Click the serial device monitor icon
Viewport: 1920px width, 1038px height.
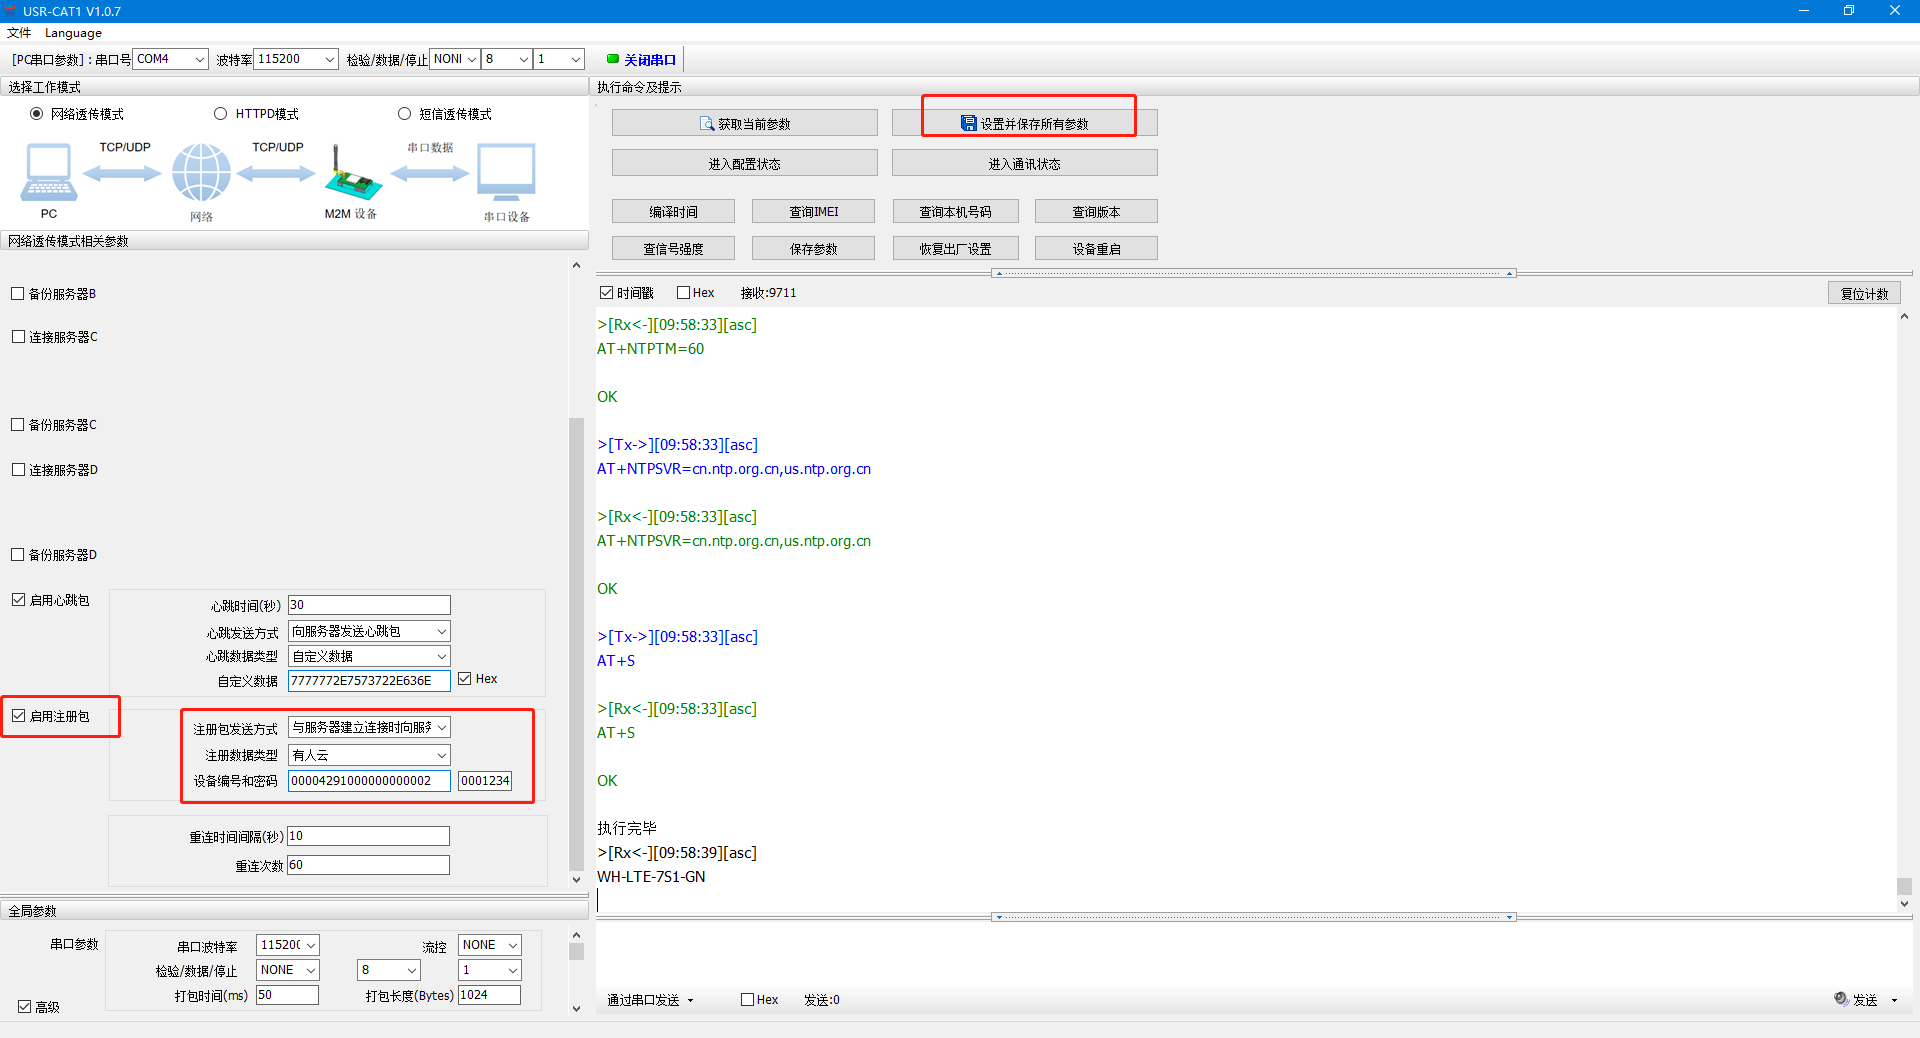point(506,173)
